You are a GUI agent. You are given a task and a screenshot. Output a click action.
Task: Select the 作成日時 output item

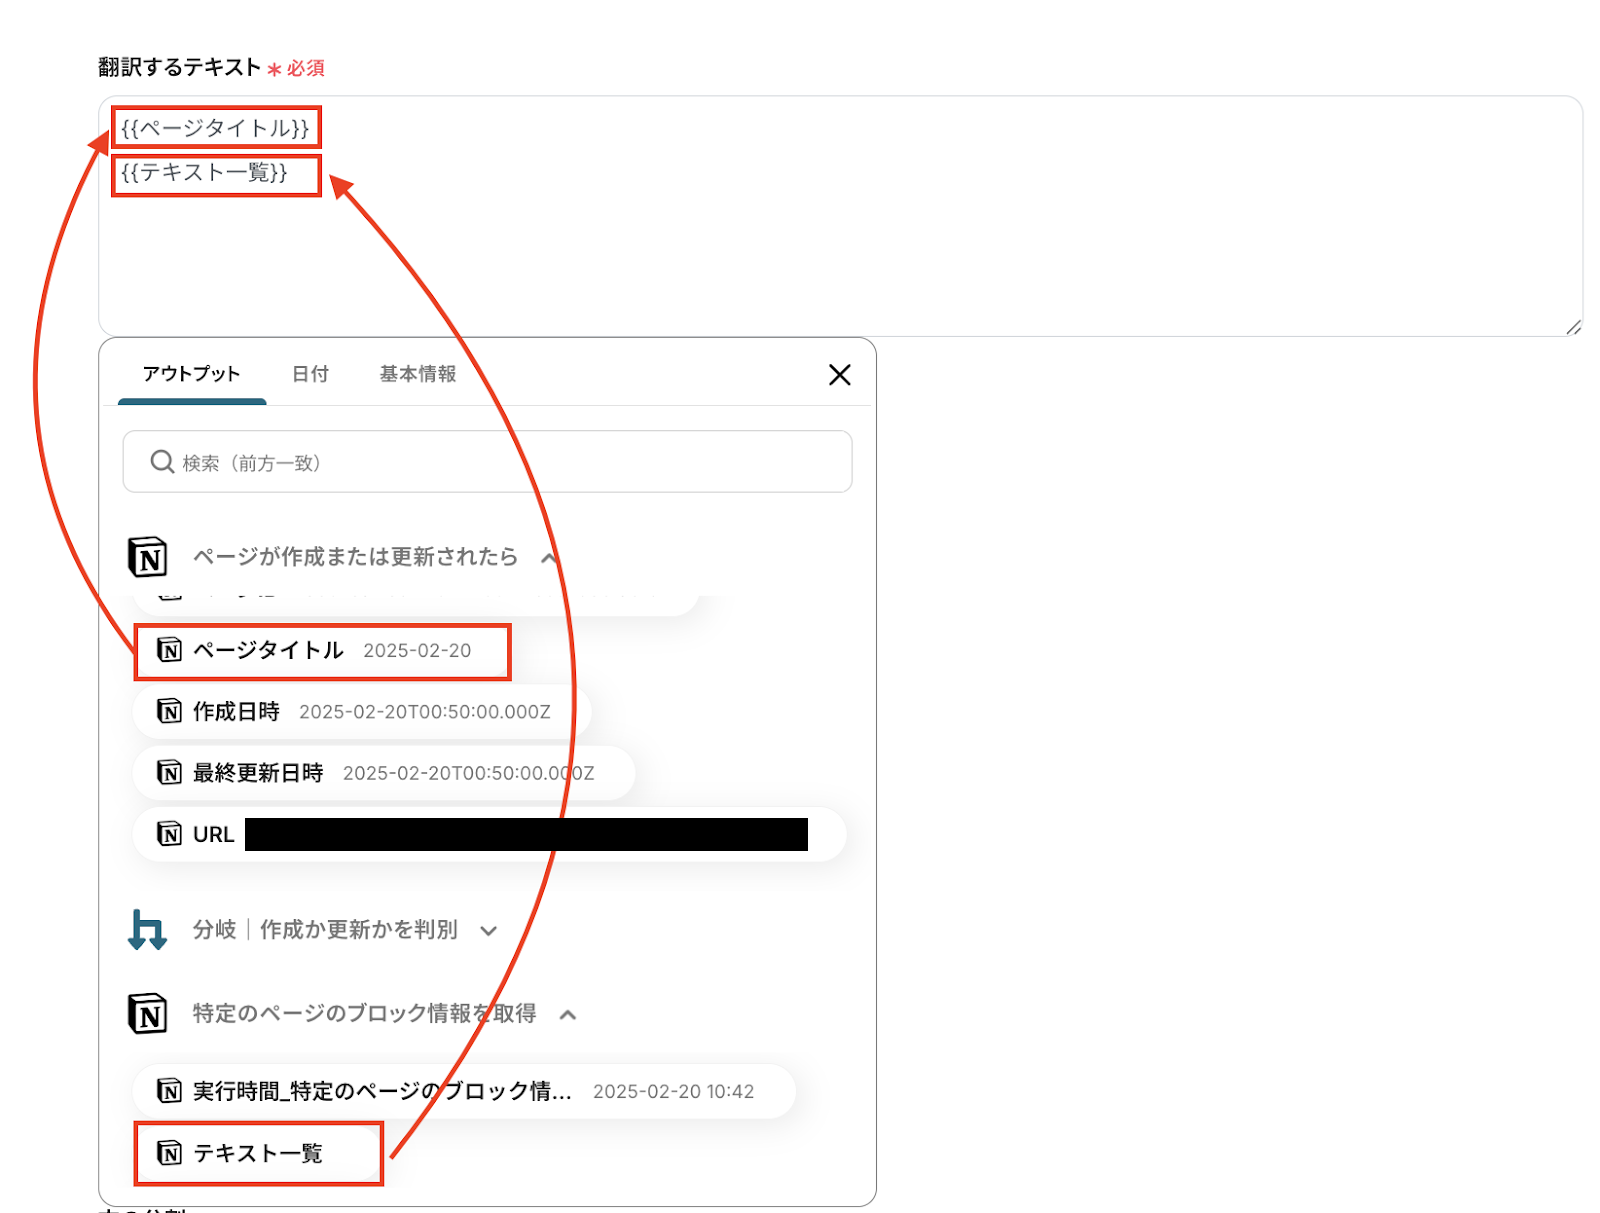click(x=361, y=712)
